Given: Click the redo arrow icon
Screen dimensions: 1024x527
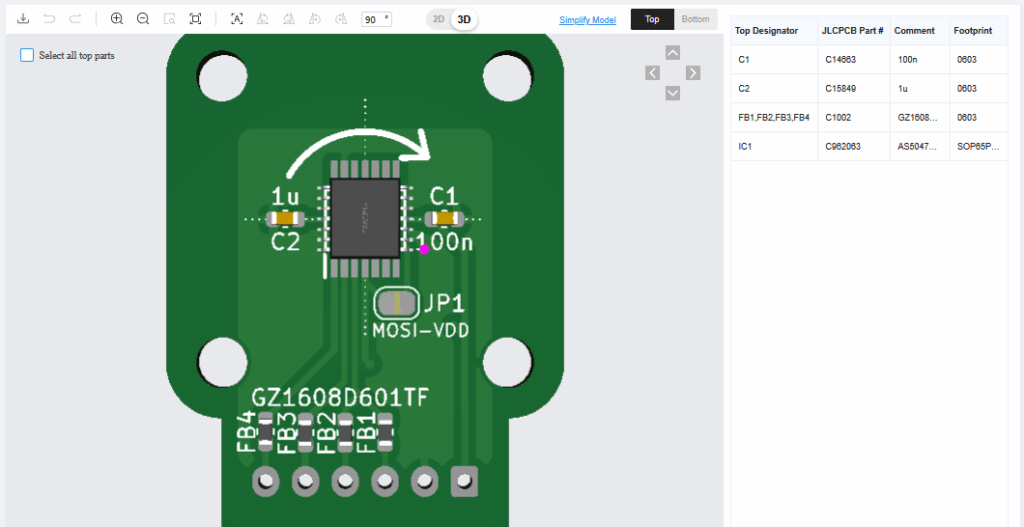Looking at the screenshot, I should pos(76,19).
